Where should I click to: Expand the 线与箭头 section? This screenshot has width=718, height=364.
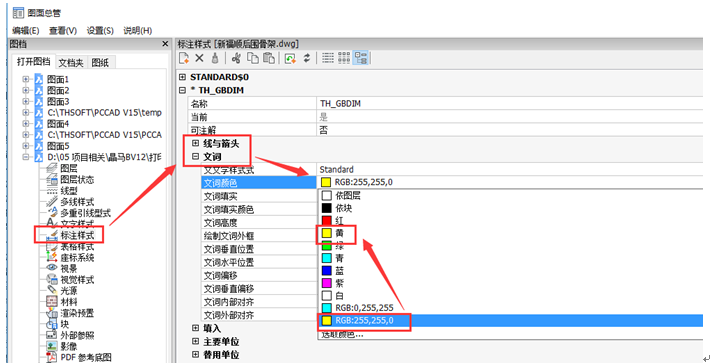tap(196, 143)
